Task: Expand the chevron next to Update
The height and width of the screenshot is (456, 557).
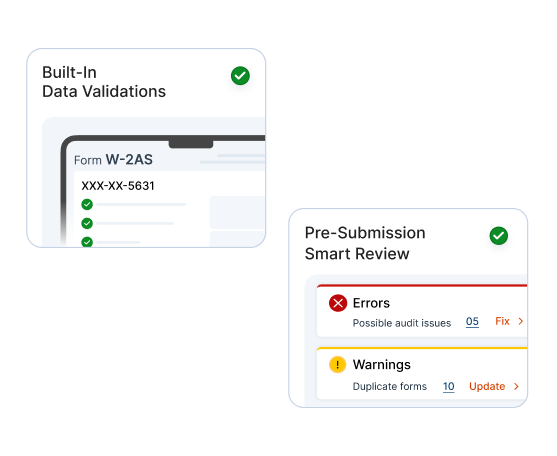Action: [516, 386]
